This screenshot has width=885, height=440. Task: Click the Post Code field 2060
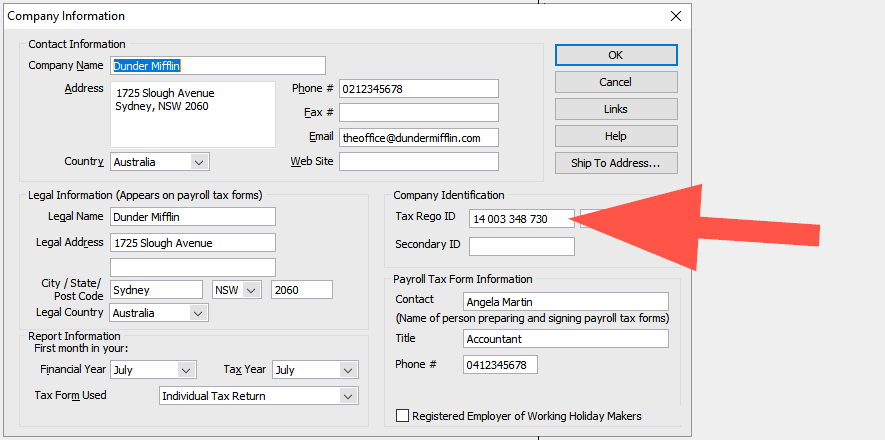click(x=302, y=290)
